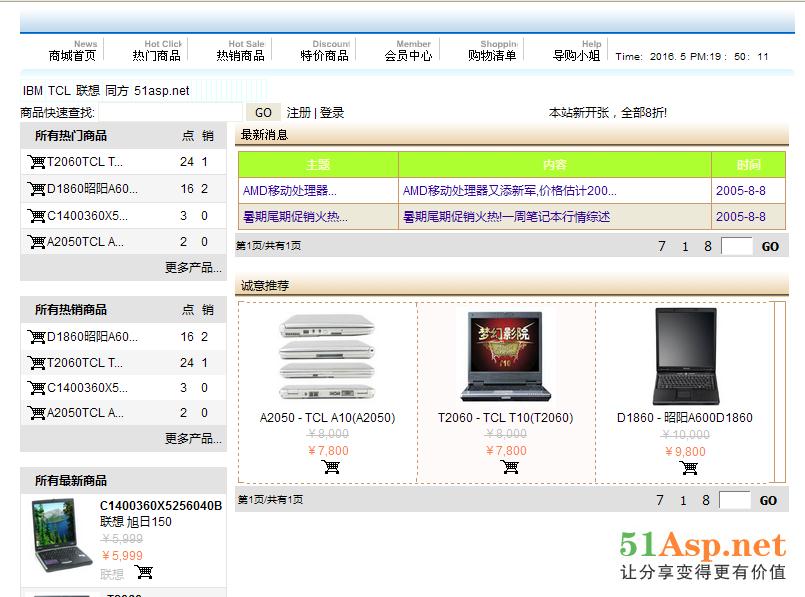Click GO button in recommendations pager
The width and height of the screenshot is (805, 597).
(x=768, y=501)
